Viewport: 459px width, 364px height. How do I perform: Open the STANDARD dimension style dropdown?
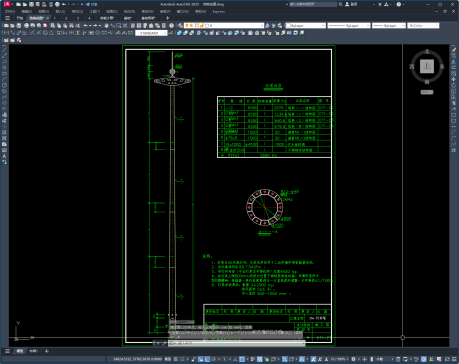(151, 33)
